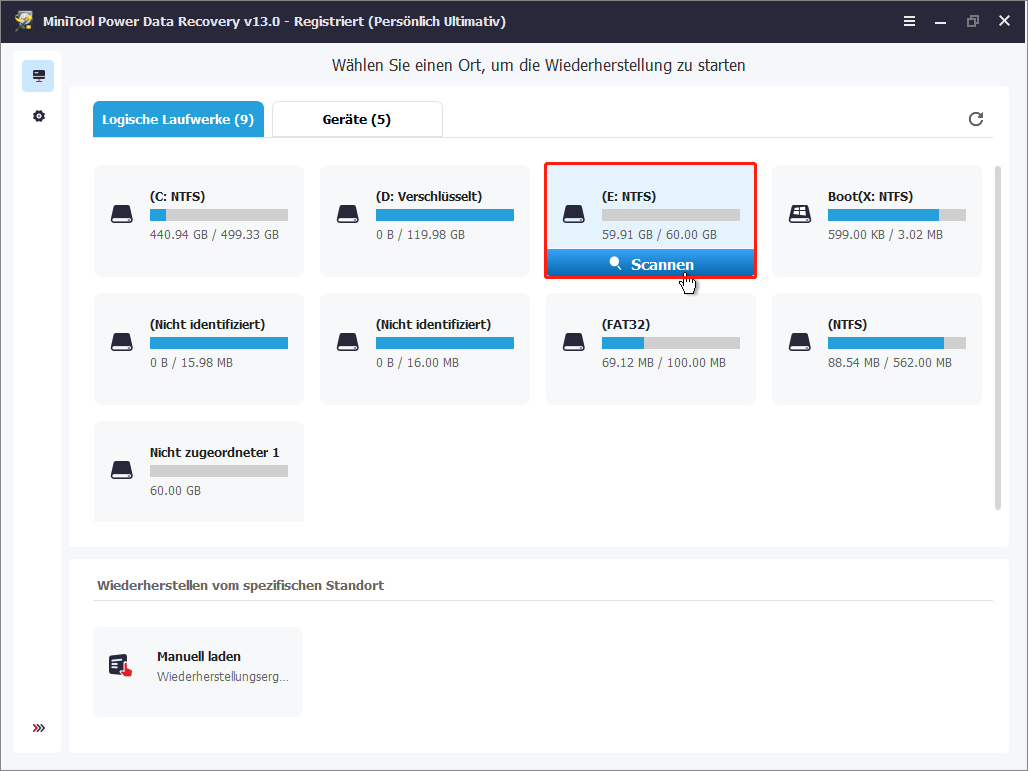1028x771 pixels.
Task: Click the drive icon of (E: NTFS)
Action: [x=574, y=214]
